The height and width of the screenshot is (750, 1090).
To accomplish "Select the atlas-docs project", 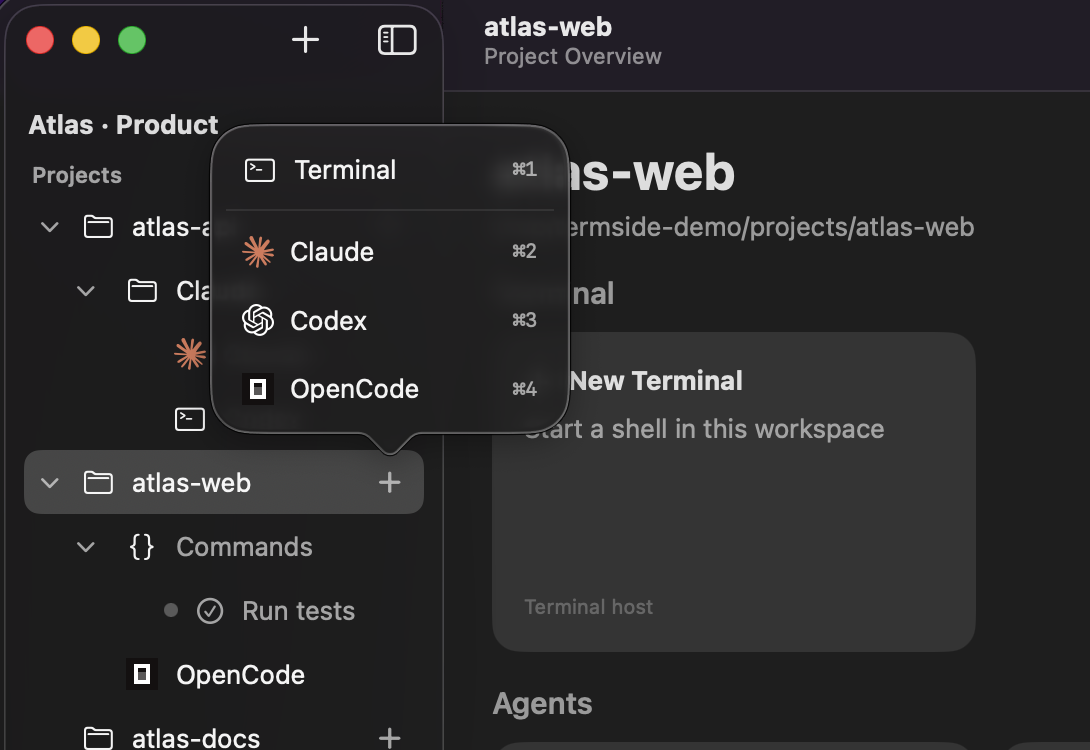I will pyautogui.click(x=224, y=737).
